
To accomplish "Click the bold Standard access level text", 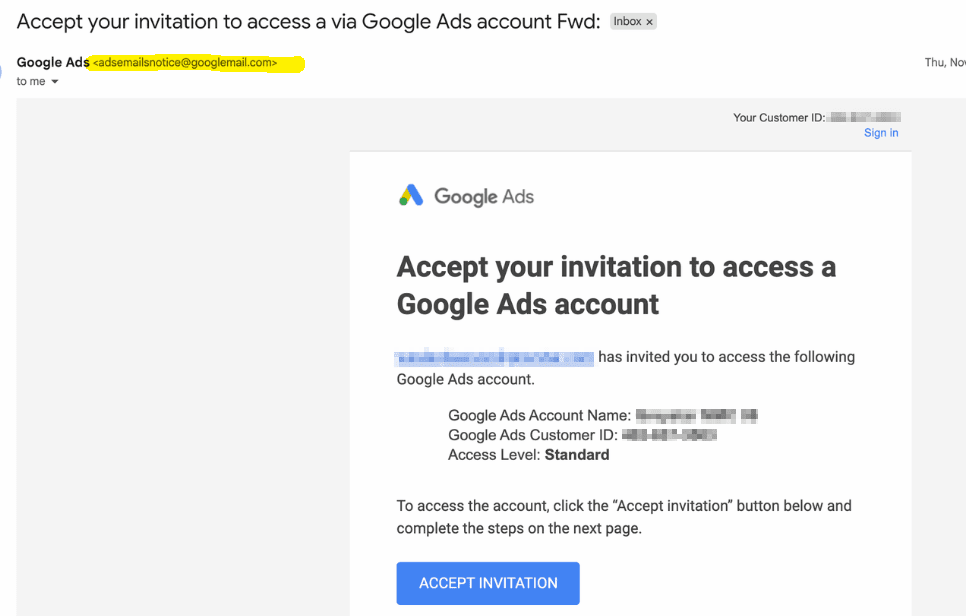I will coord(576,455).
